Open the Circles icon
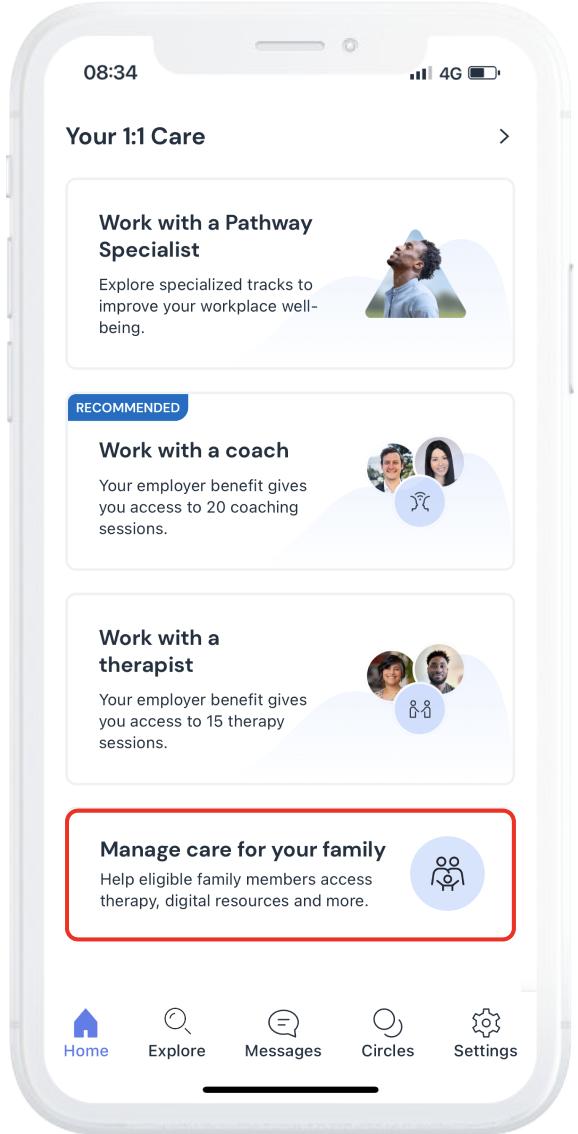The width and height of the screenshot is (578, 1134). (x=388, y=1023)
